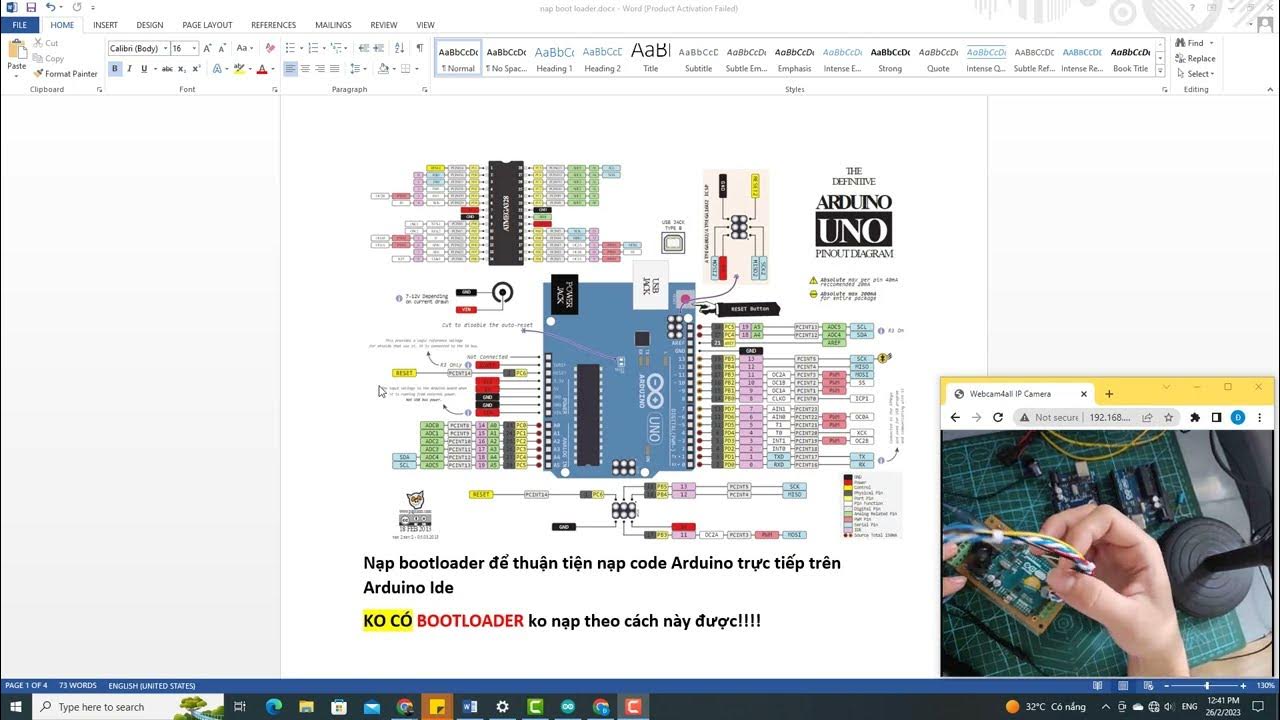Apply the Normal style
Image resolution: width=1280 pixels, height=720 pixels.
click(x=458, y=59)
